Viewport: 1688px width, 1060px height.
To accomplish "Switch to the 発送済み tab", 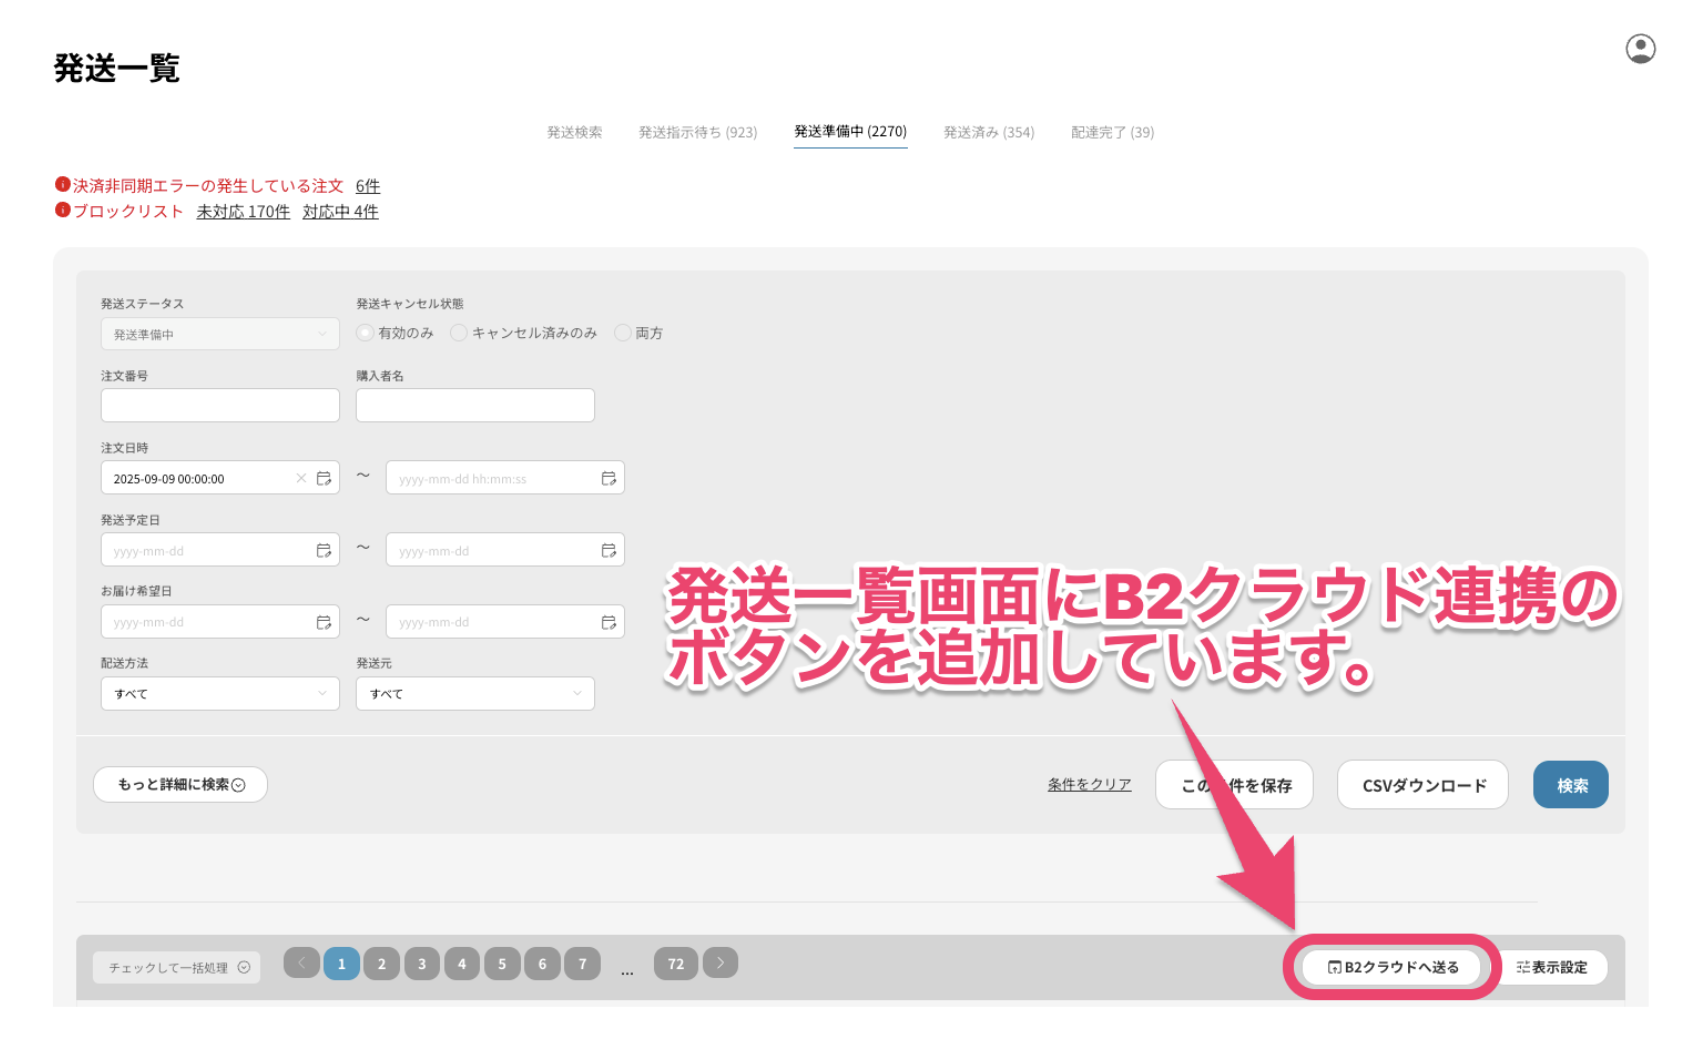I will point(988,132).
